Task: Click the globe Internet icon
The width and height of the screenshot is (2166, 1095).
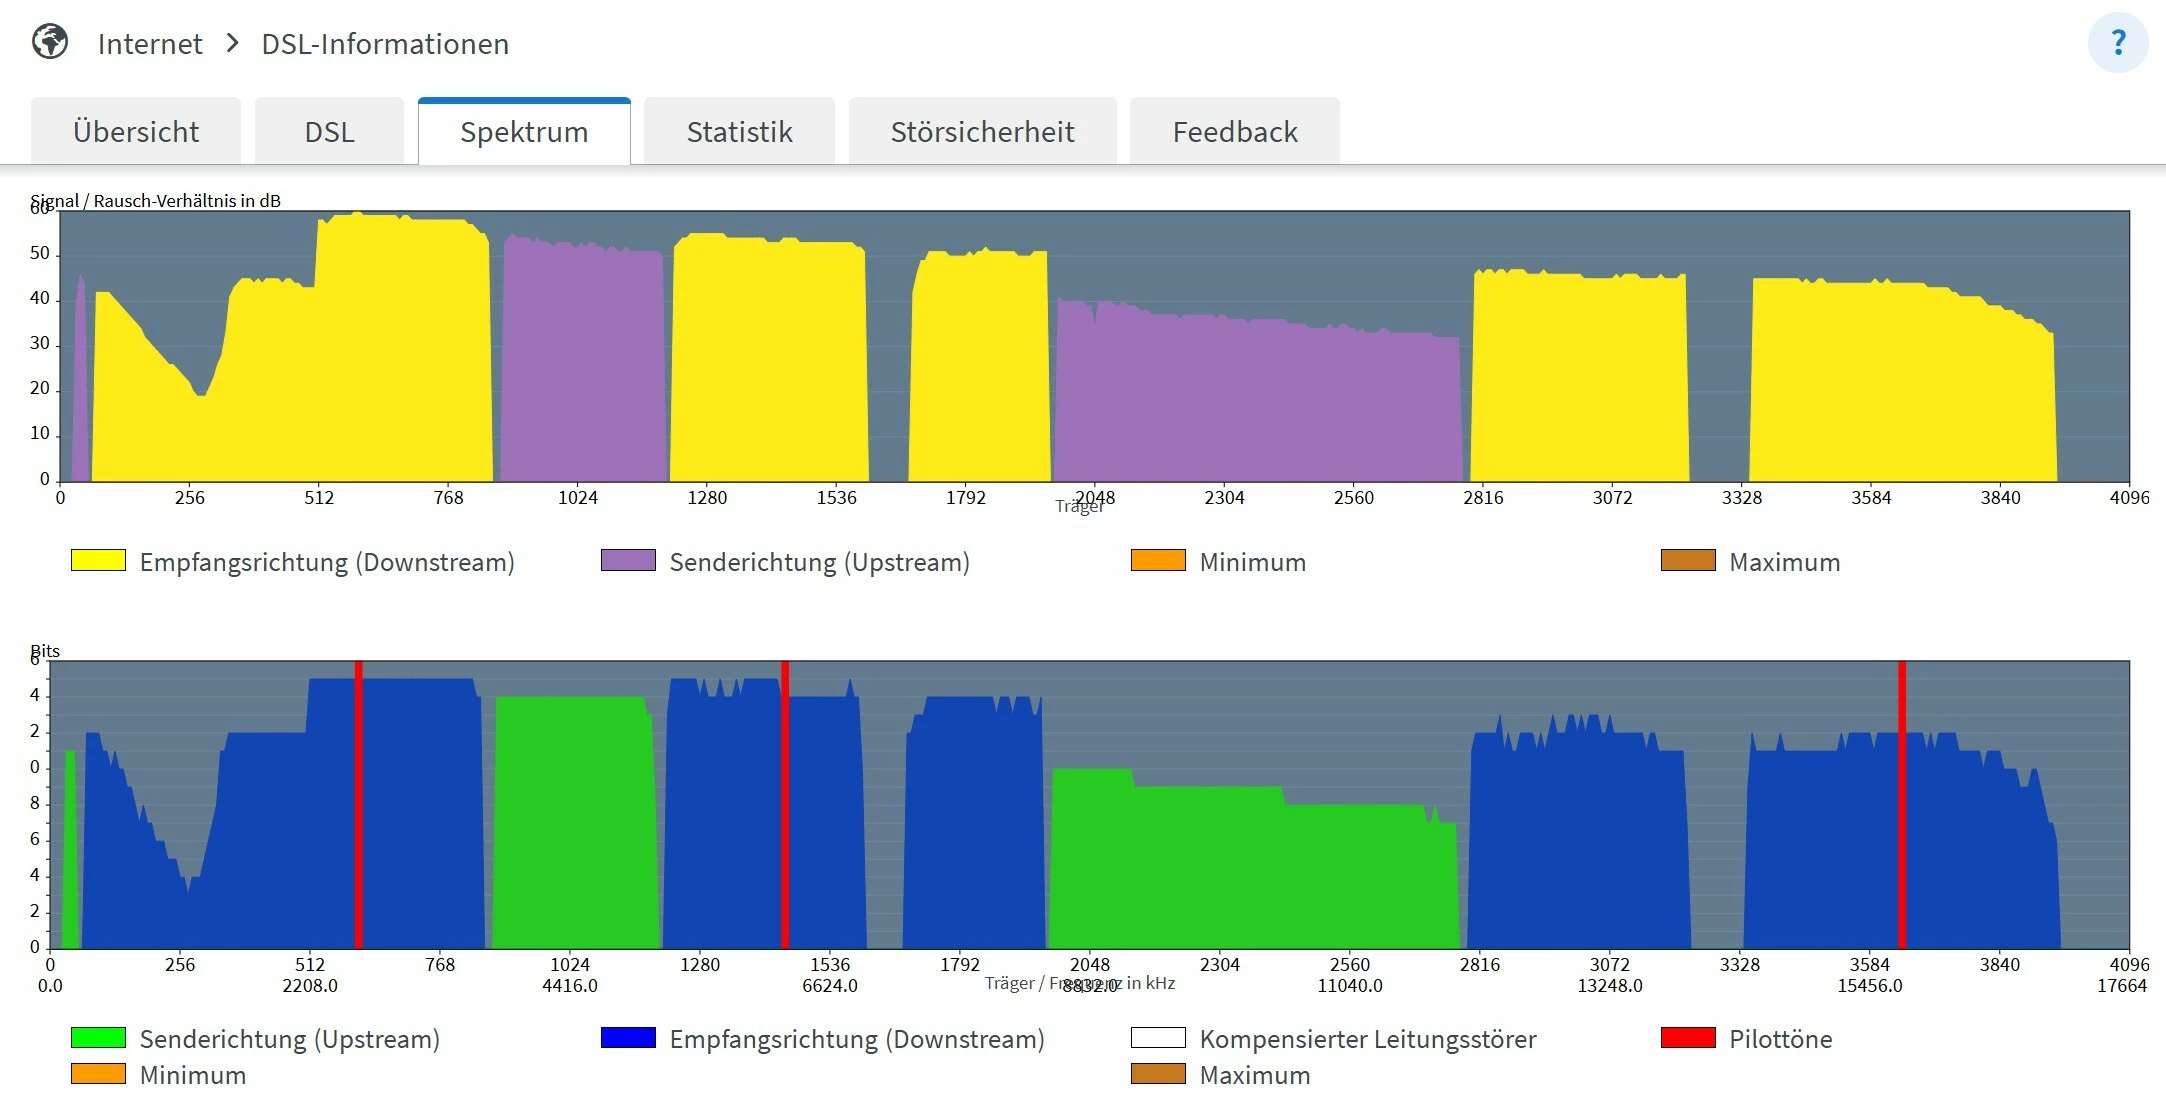Action: pyautogui.click(x=50, y=43)
